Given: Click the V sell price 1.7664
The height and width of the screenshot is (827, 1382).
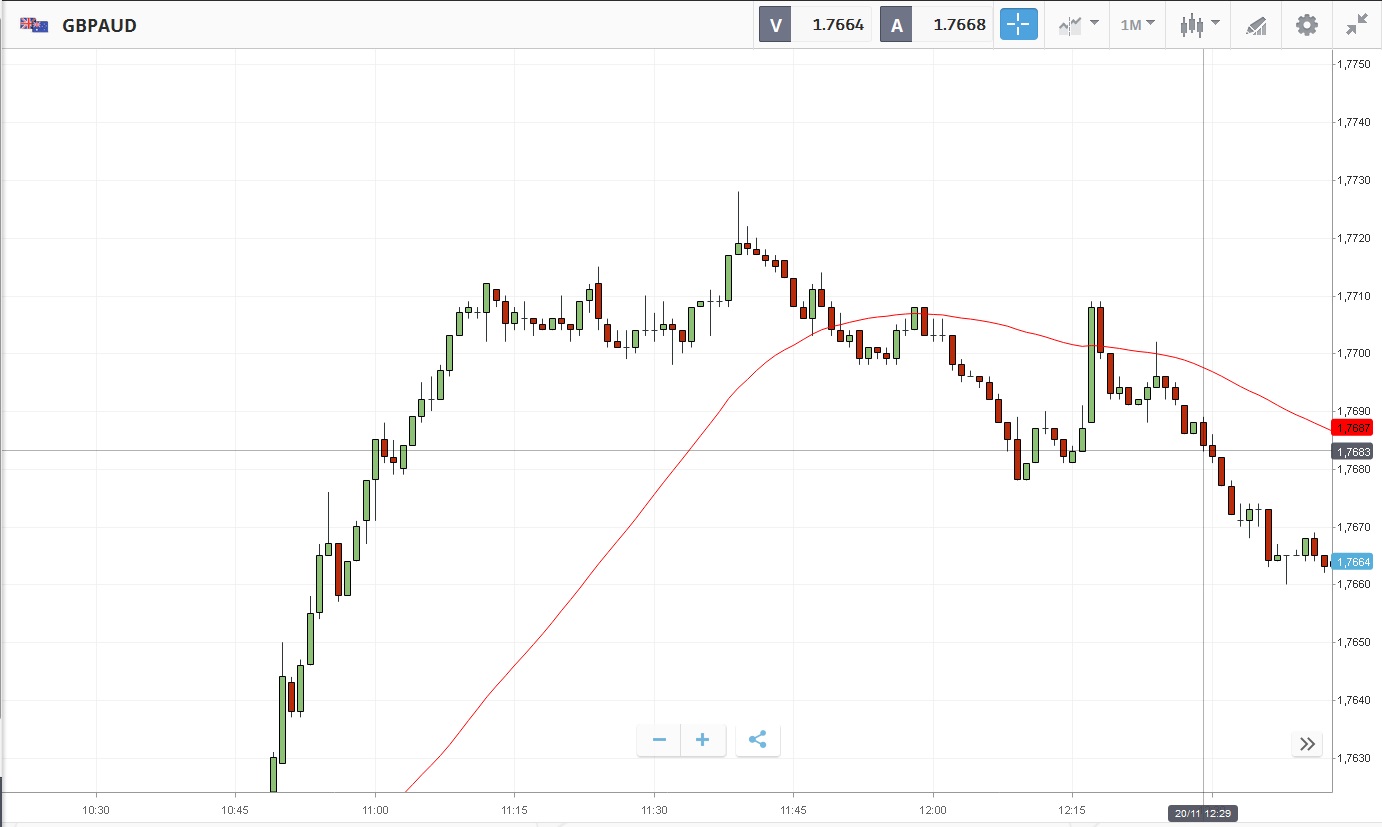Looking at the screenshot, I should pos(837,25).
